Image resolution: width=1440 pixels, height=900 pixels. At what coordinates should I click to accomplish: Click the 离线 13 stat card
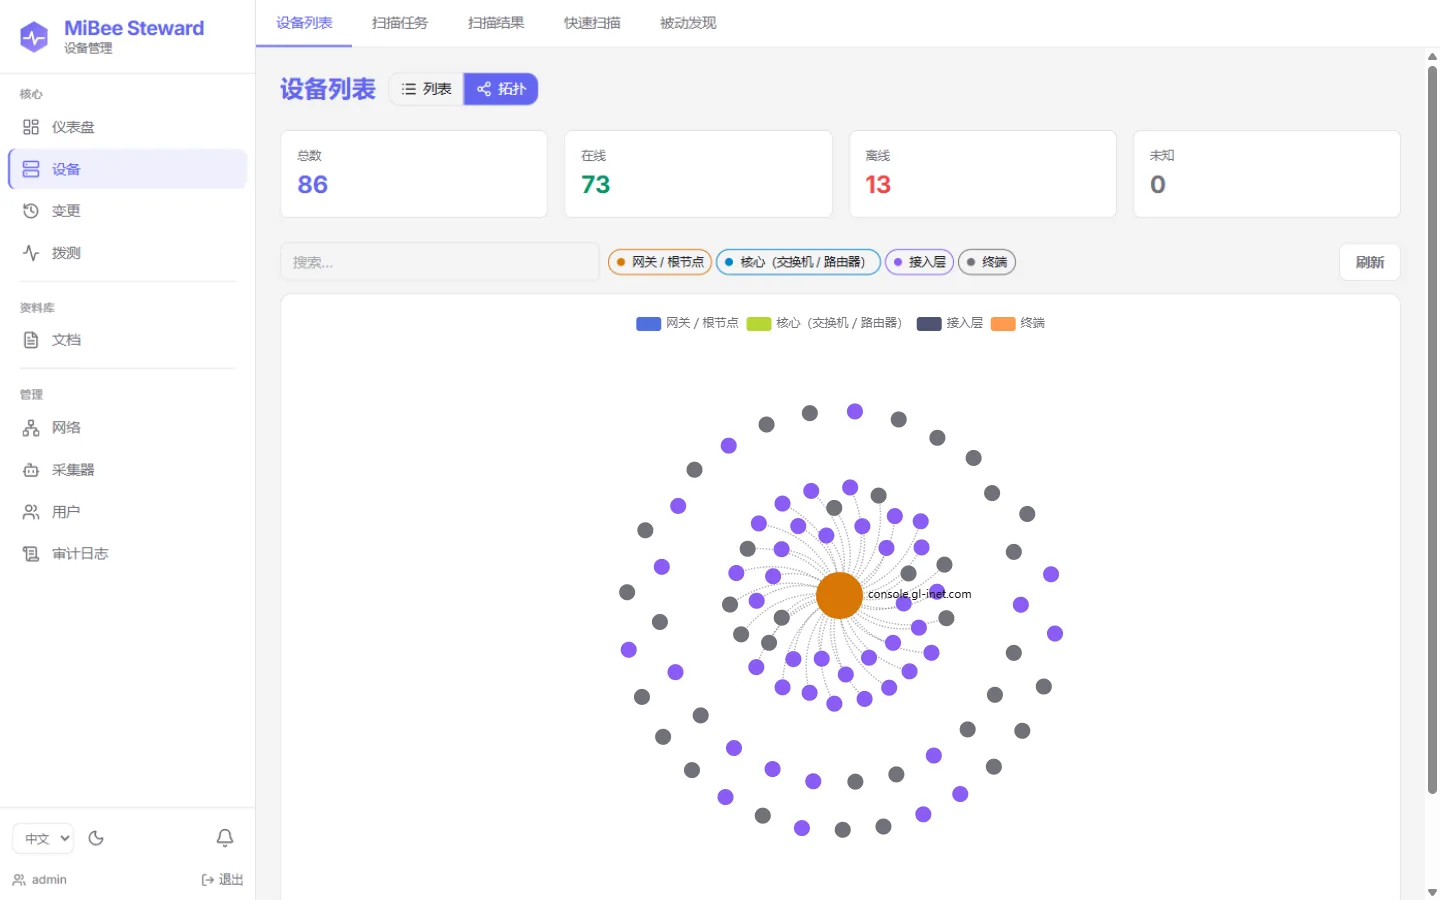pos(983,174)
